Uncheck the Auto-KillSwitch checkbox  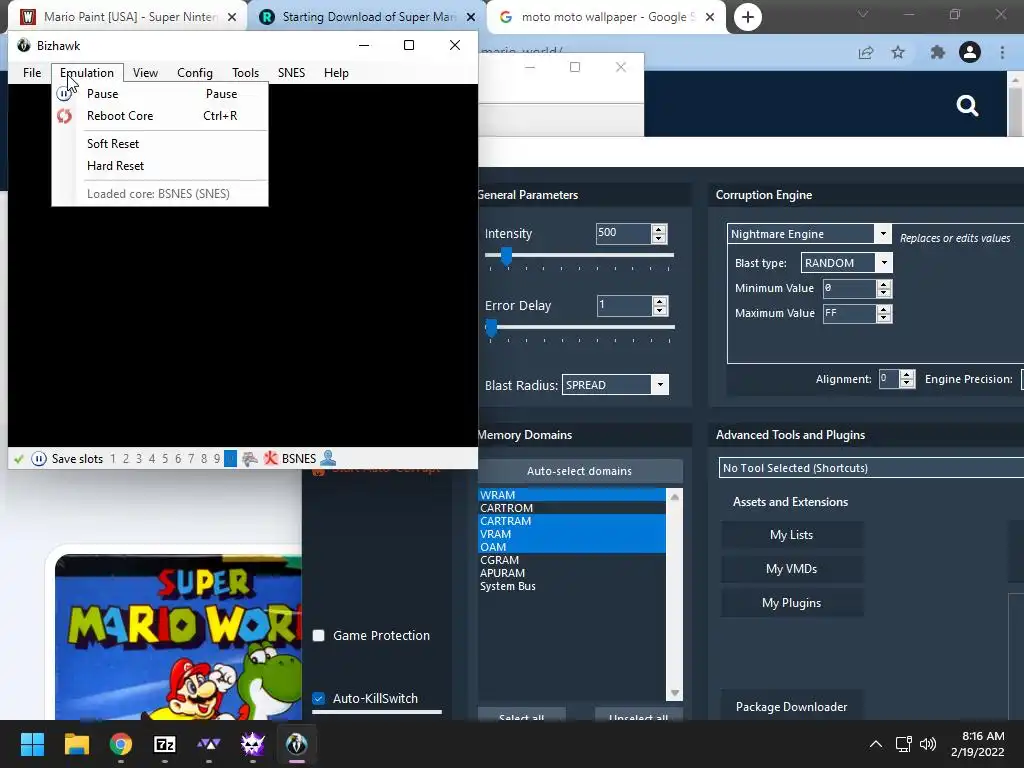click(319, 699)
